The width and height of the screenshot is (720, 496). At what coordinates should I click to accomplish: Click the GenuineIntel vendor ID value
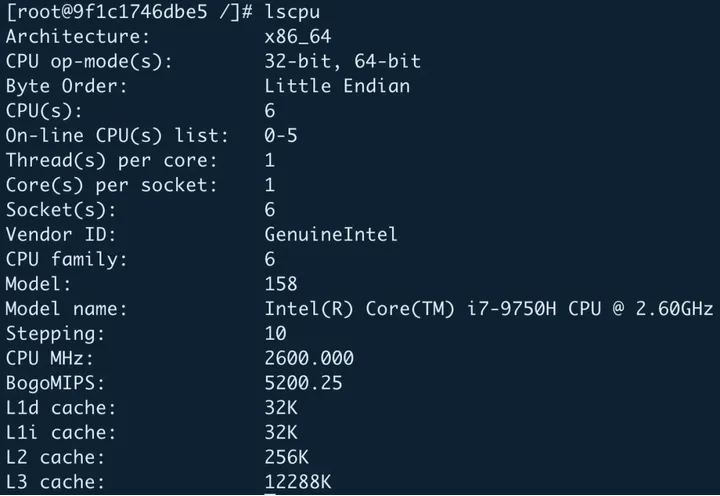click(331, 235)
